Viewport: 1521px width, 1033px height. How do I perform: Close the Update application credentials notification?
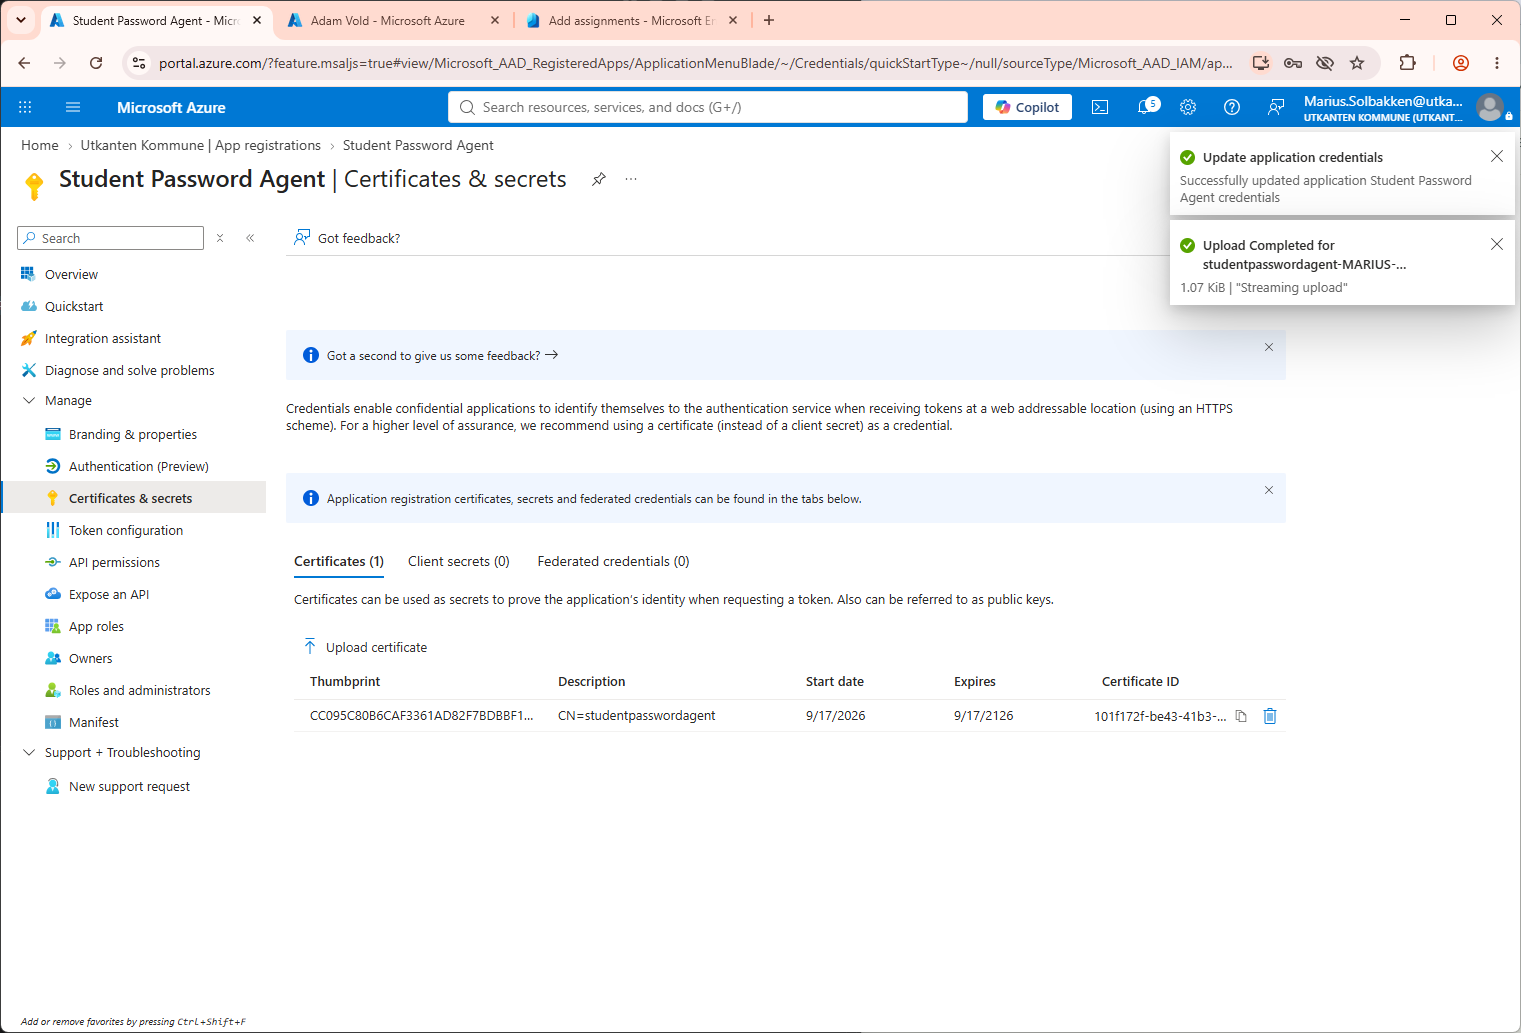[x=1497, y=156]
